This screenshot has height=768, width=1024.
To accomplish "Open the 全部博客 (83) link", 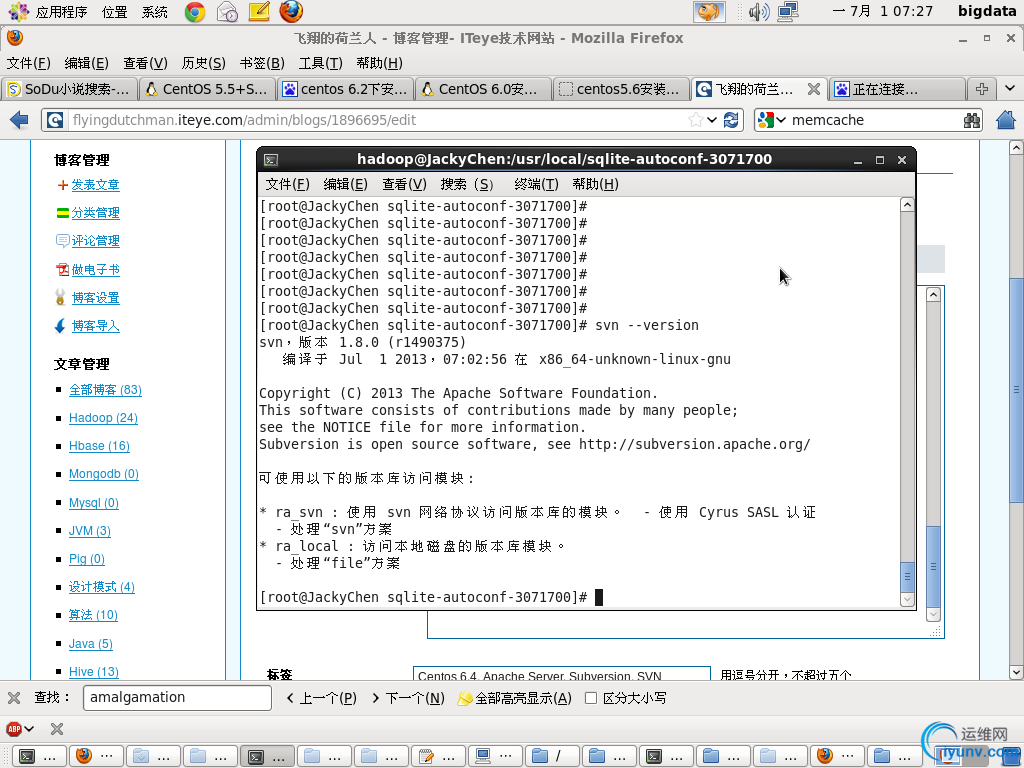I will click(x=105, y=390).
